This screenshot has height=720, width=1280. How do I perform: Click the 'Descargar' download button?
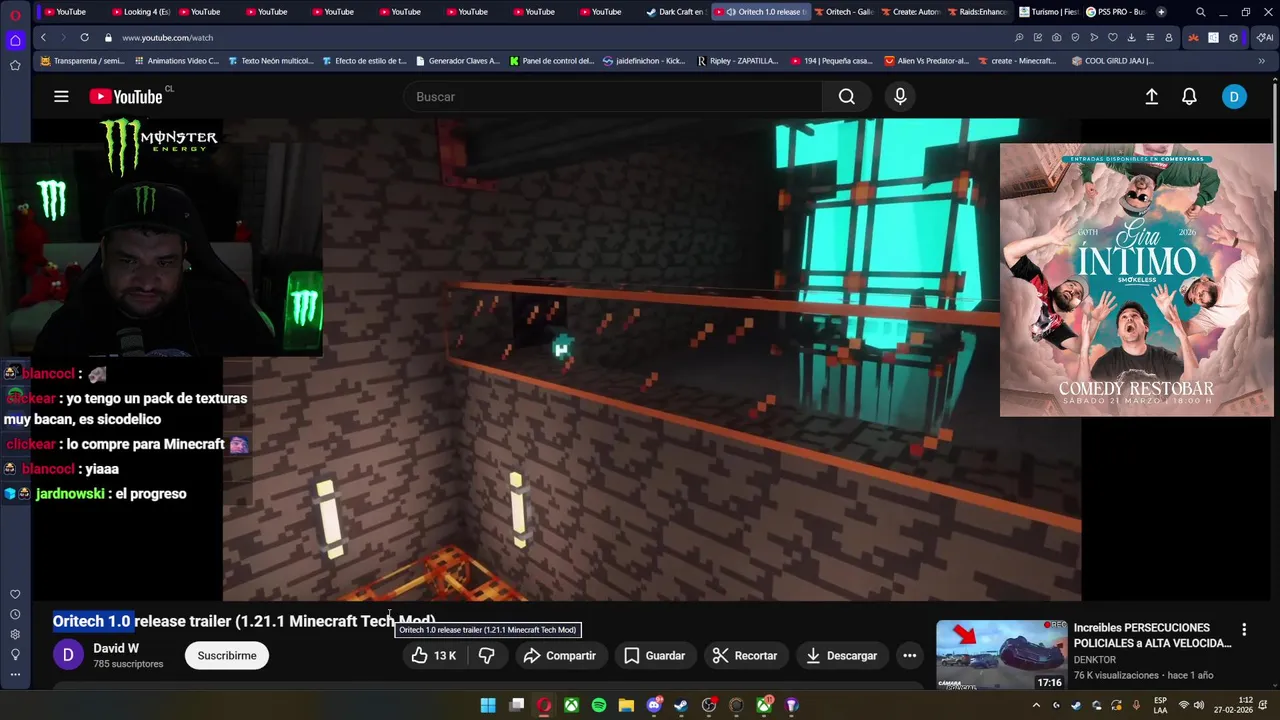tap(841, 656)
